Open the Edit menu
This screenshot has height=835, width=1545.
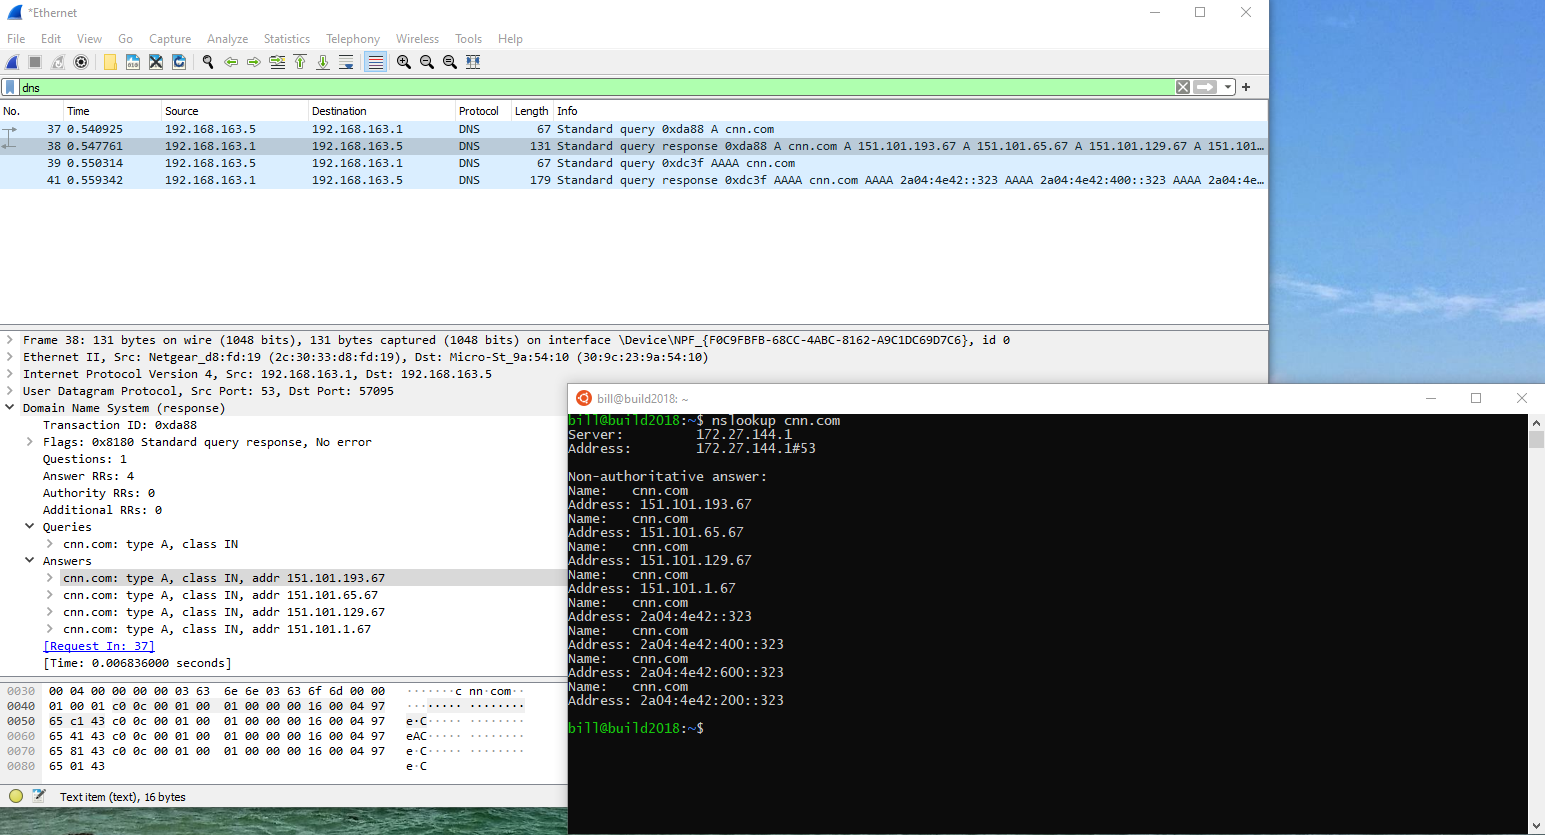[x=51, y=39]
